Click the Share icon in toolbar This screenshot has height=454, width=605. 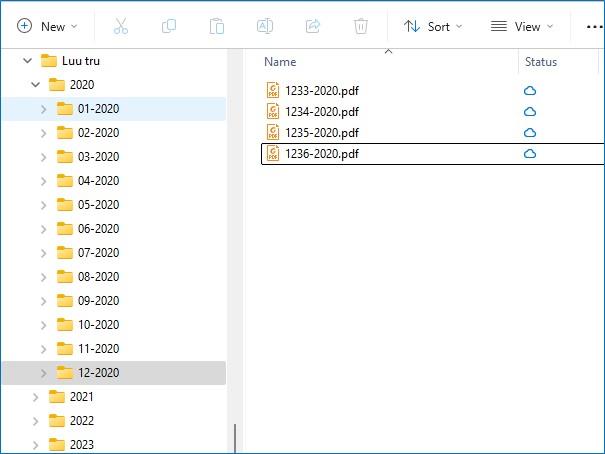(x=313, y=26)
